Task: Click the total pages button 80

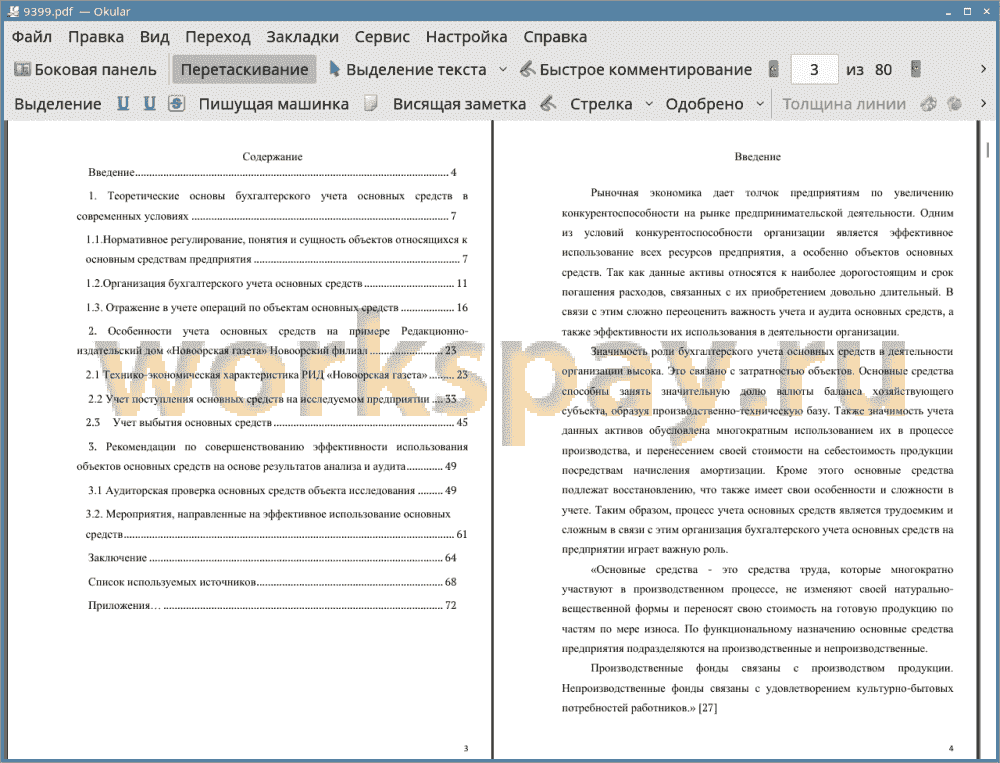Action: 883,70
